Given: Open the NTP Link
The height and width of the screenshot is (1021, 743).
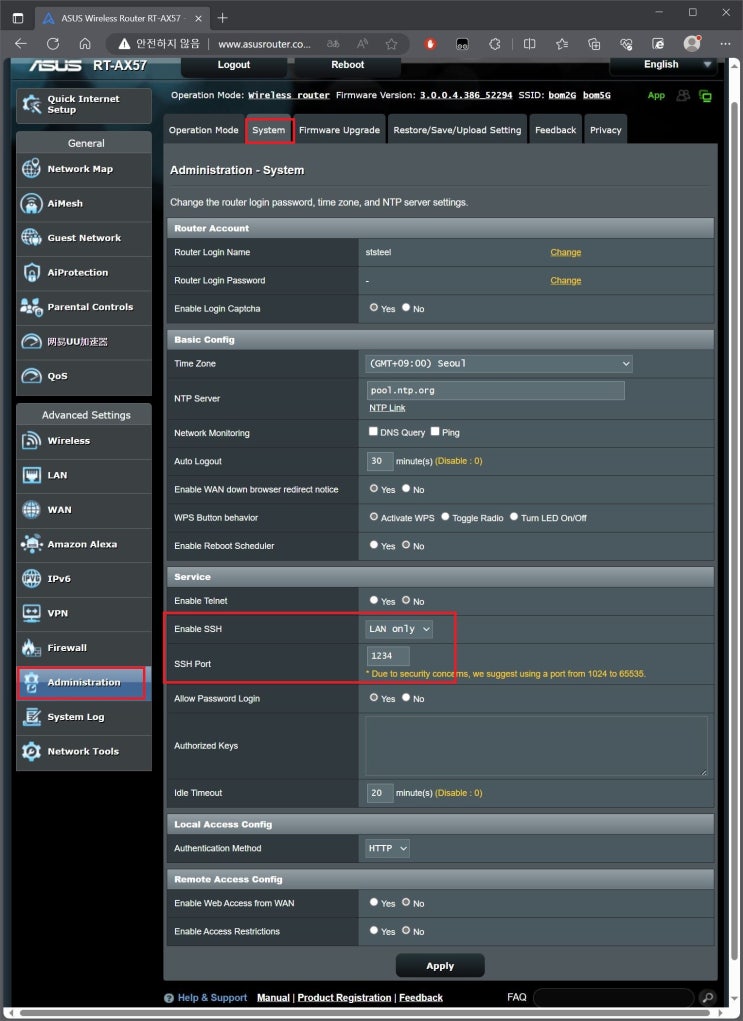Looking at the screenshot, I should (x=387, y=408).
